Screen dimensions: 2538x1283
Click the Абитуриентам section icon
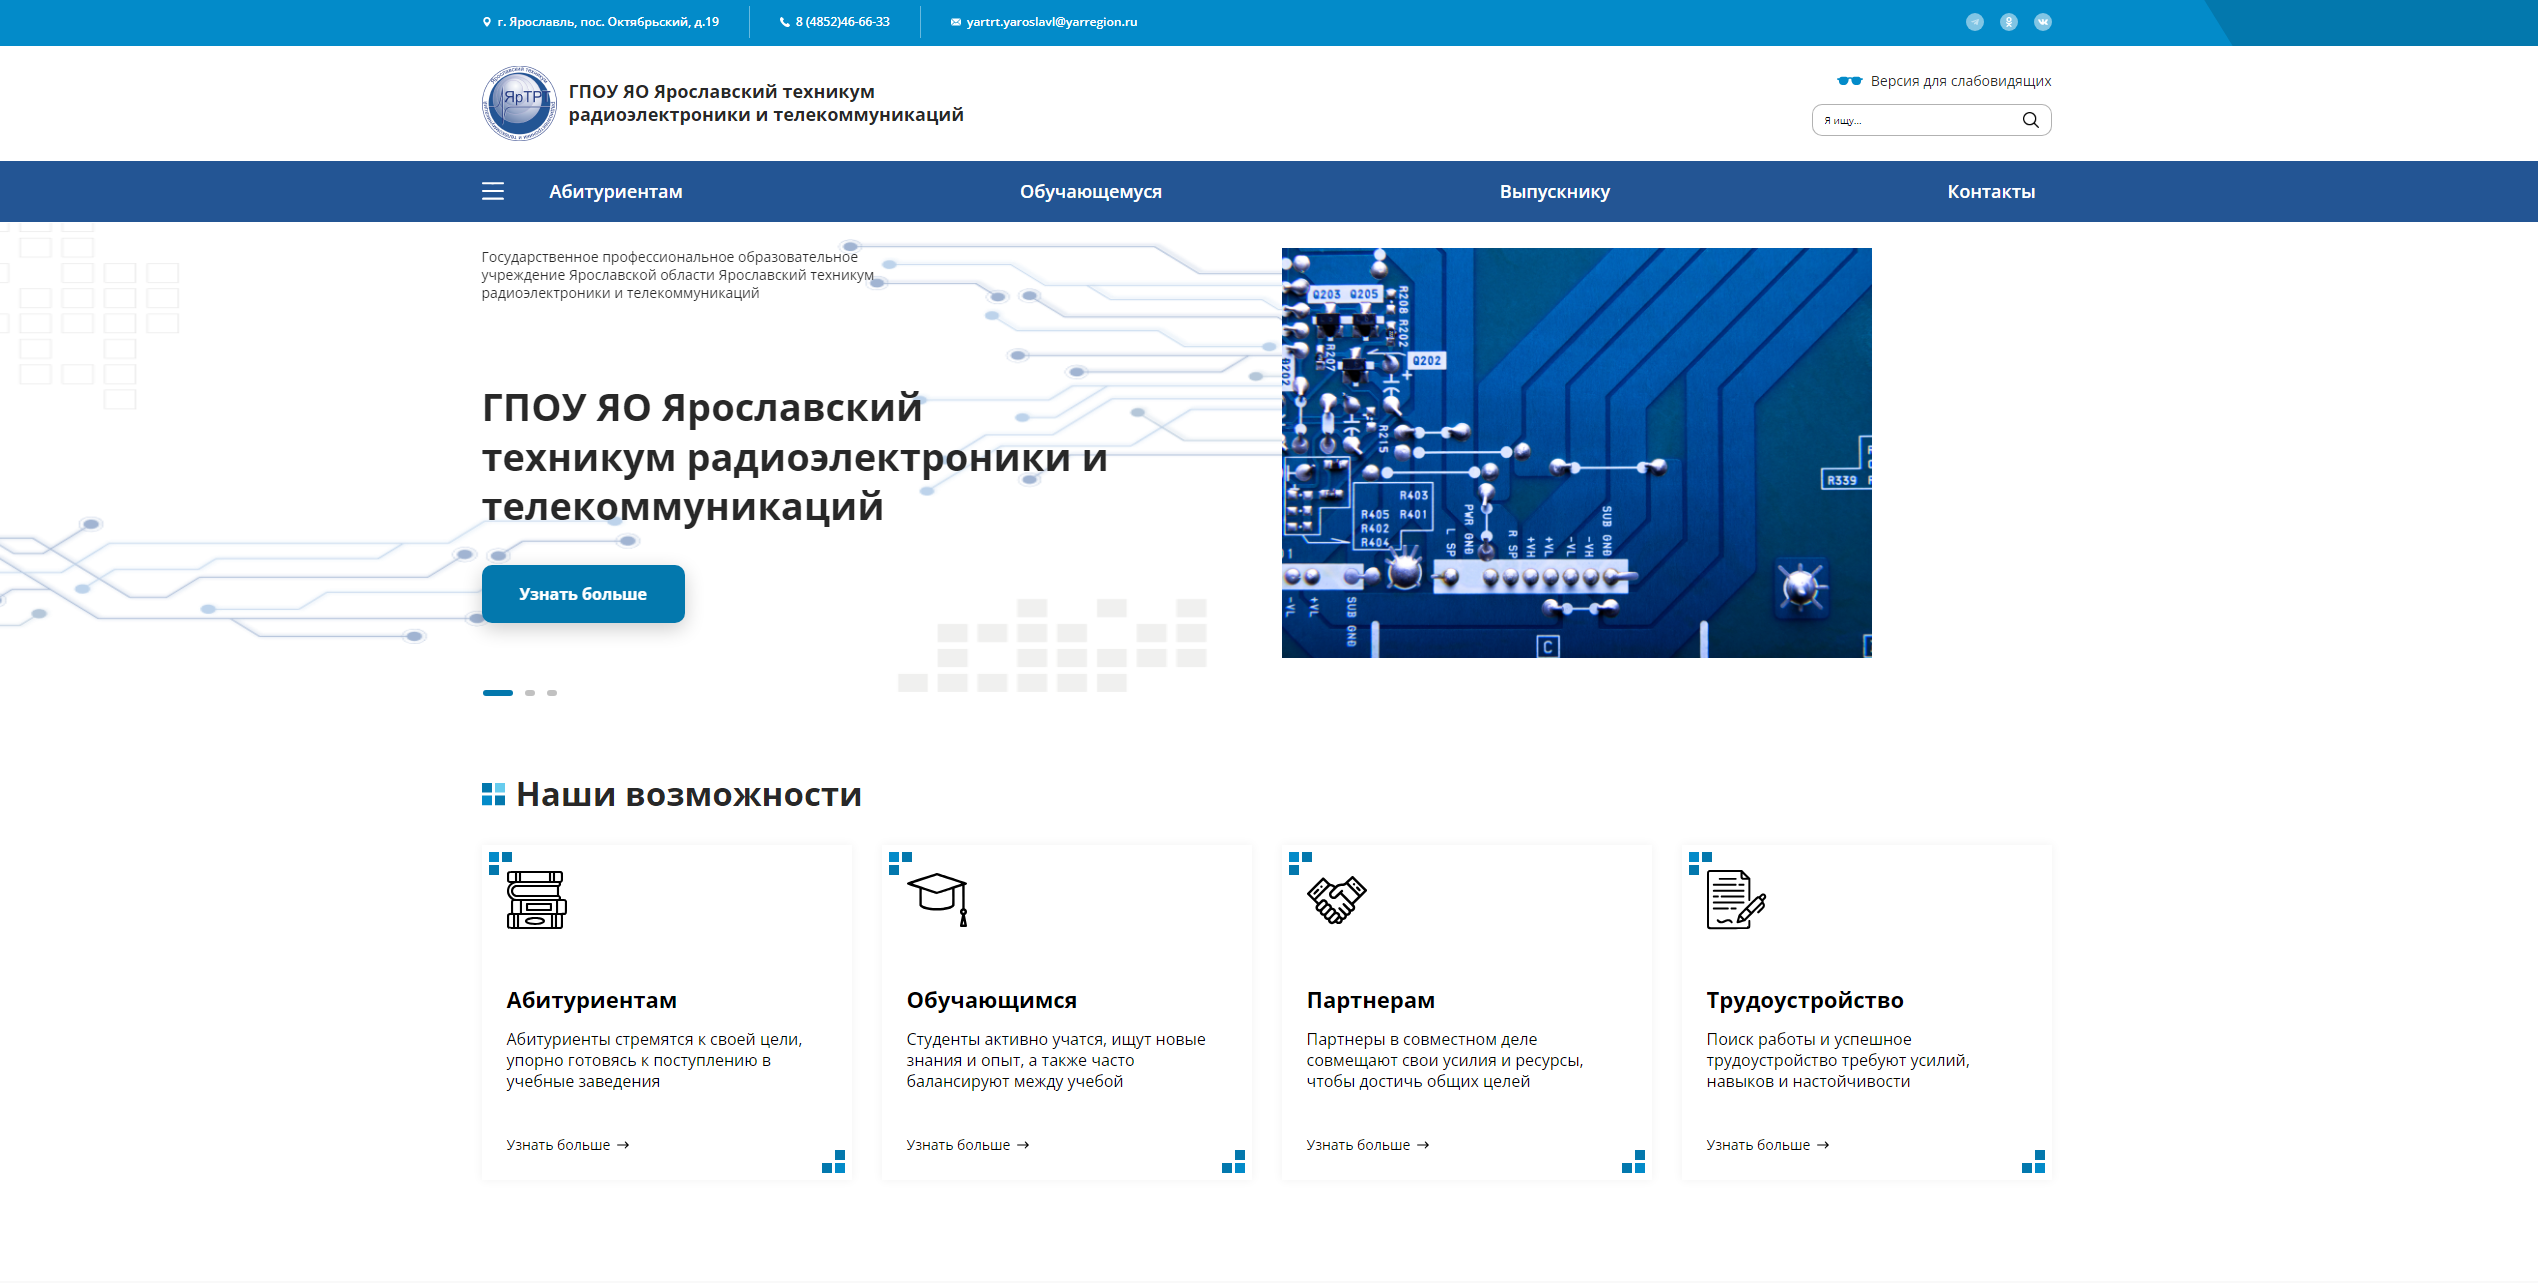coord(535,900)
